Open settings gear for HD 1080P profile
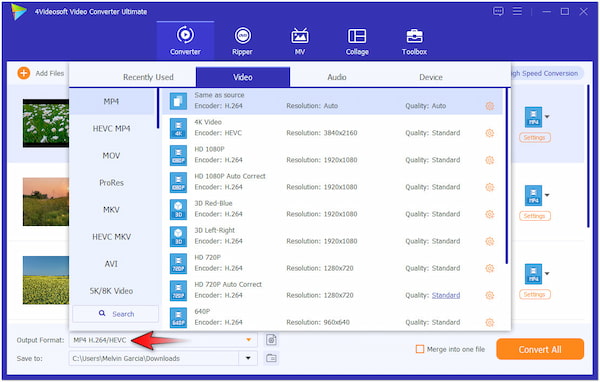Screen dimensions: 600x382 [x=489, y=160]
